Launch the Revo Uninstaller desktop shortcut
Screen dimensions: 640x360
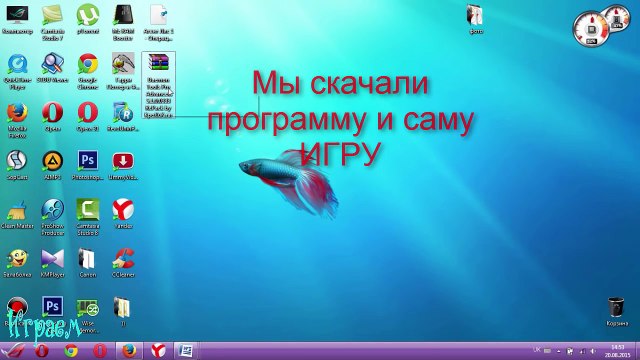pyautogui.click(x=123, y=117)
